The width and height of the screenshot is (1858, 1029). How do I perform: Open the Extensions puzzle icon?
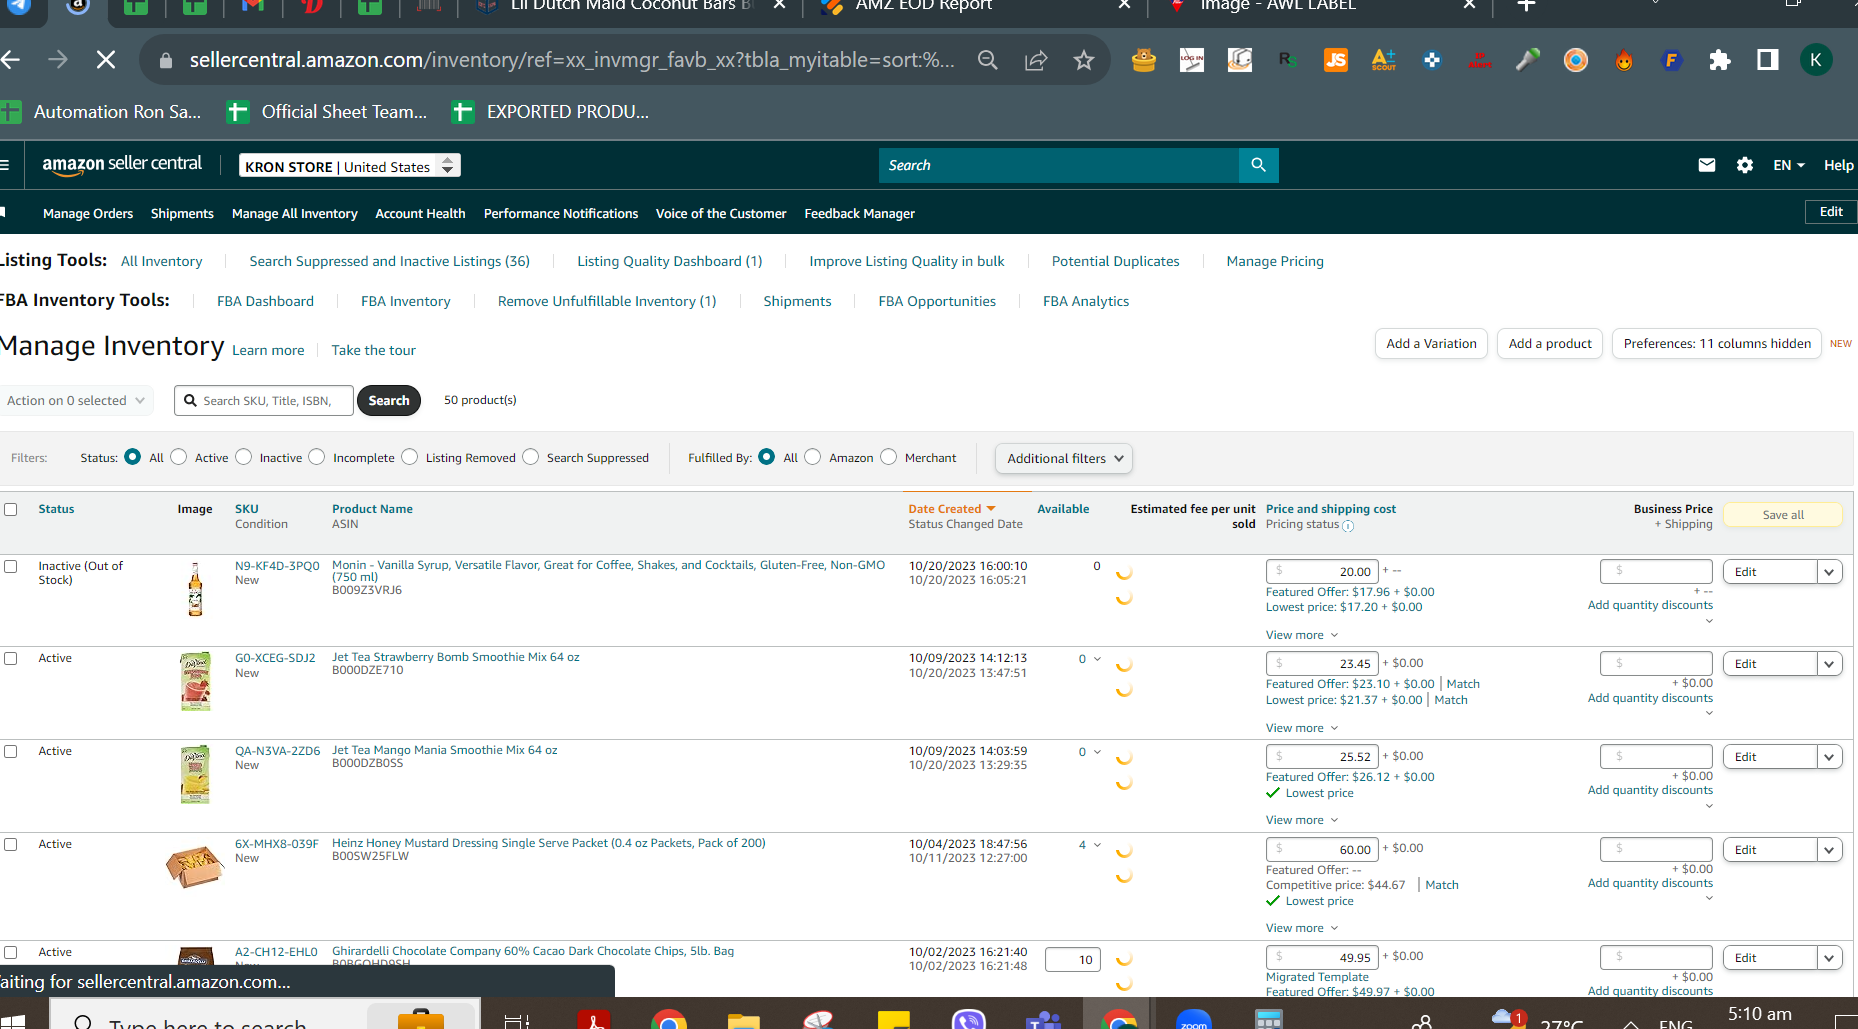(x=1720, y=60)
